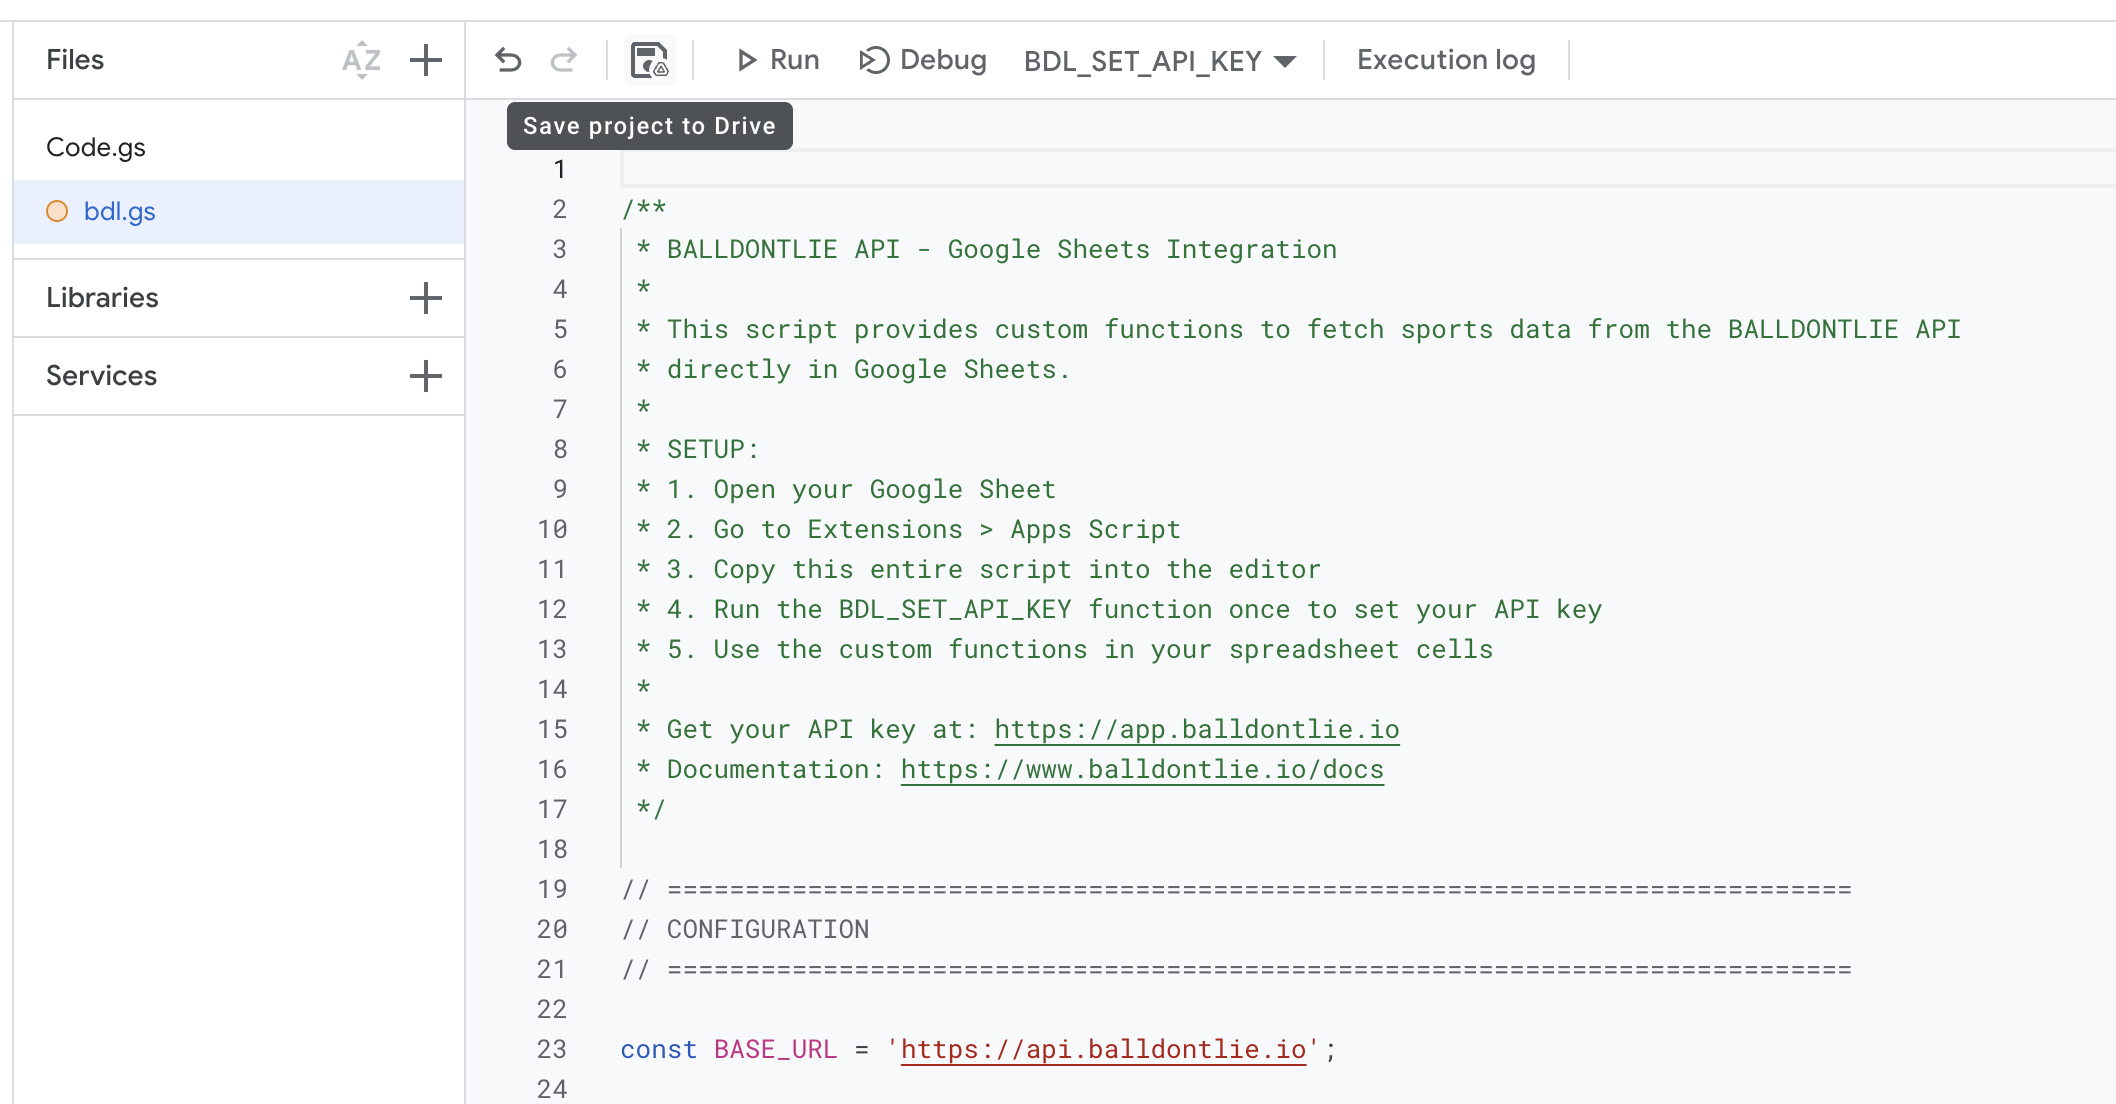
Task: Click the function selector dropdown arrow
Action: [1286, 61]
